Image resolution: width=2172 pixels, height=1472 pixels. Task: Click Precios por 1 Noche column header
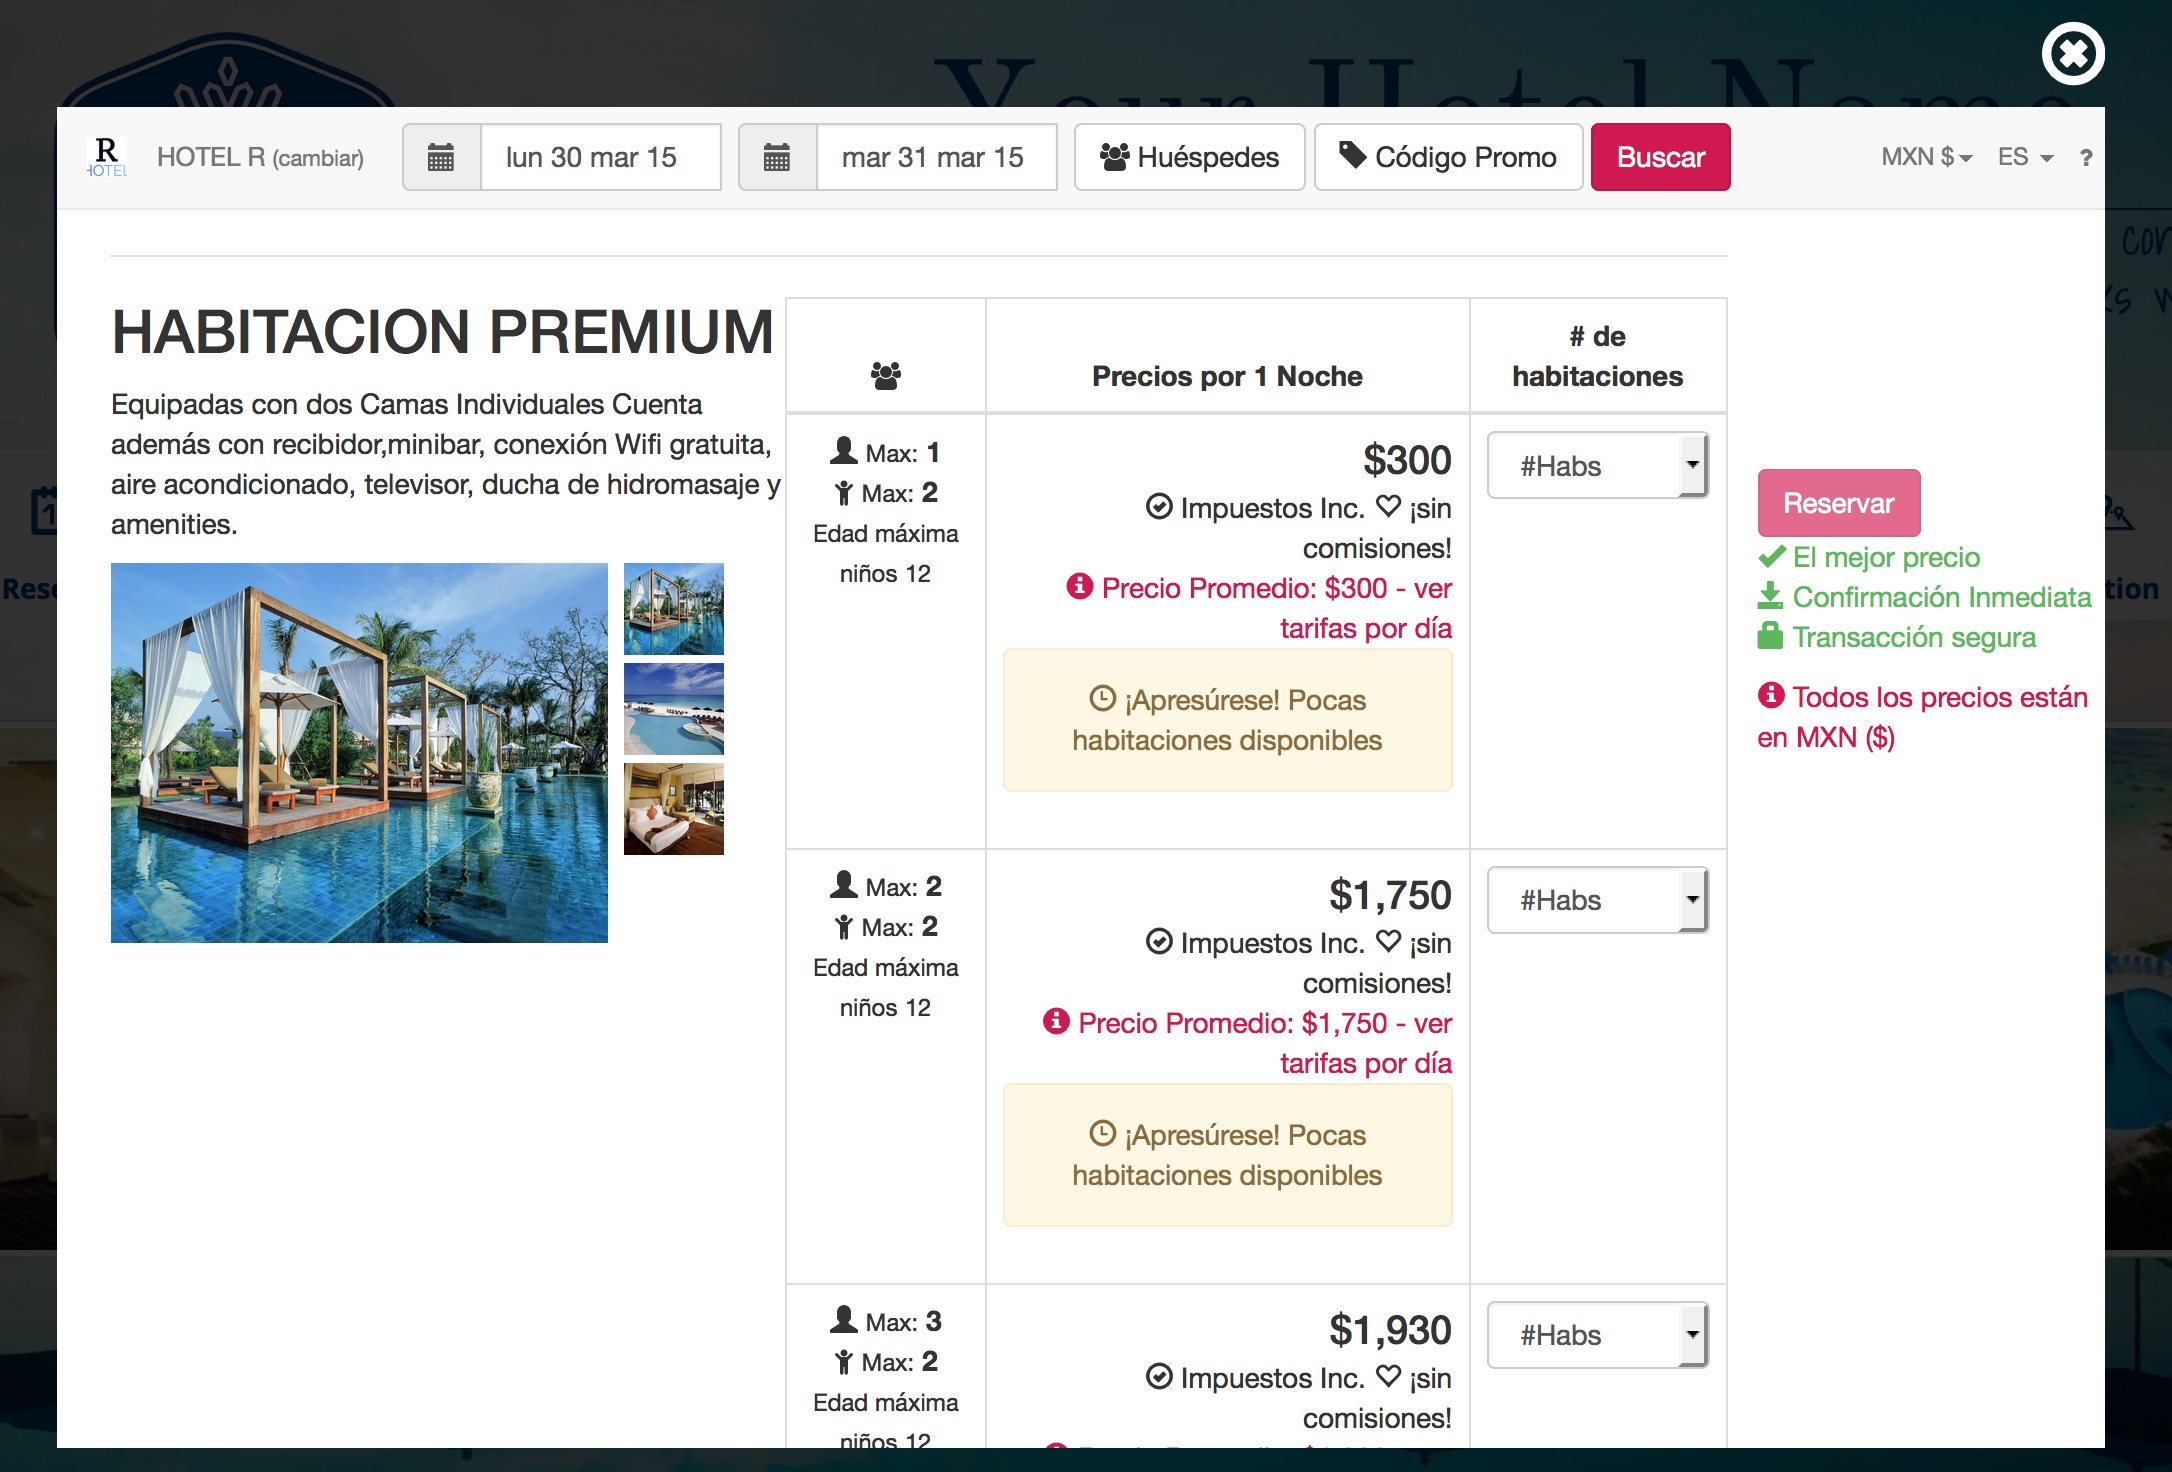coord(1227,376)
